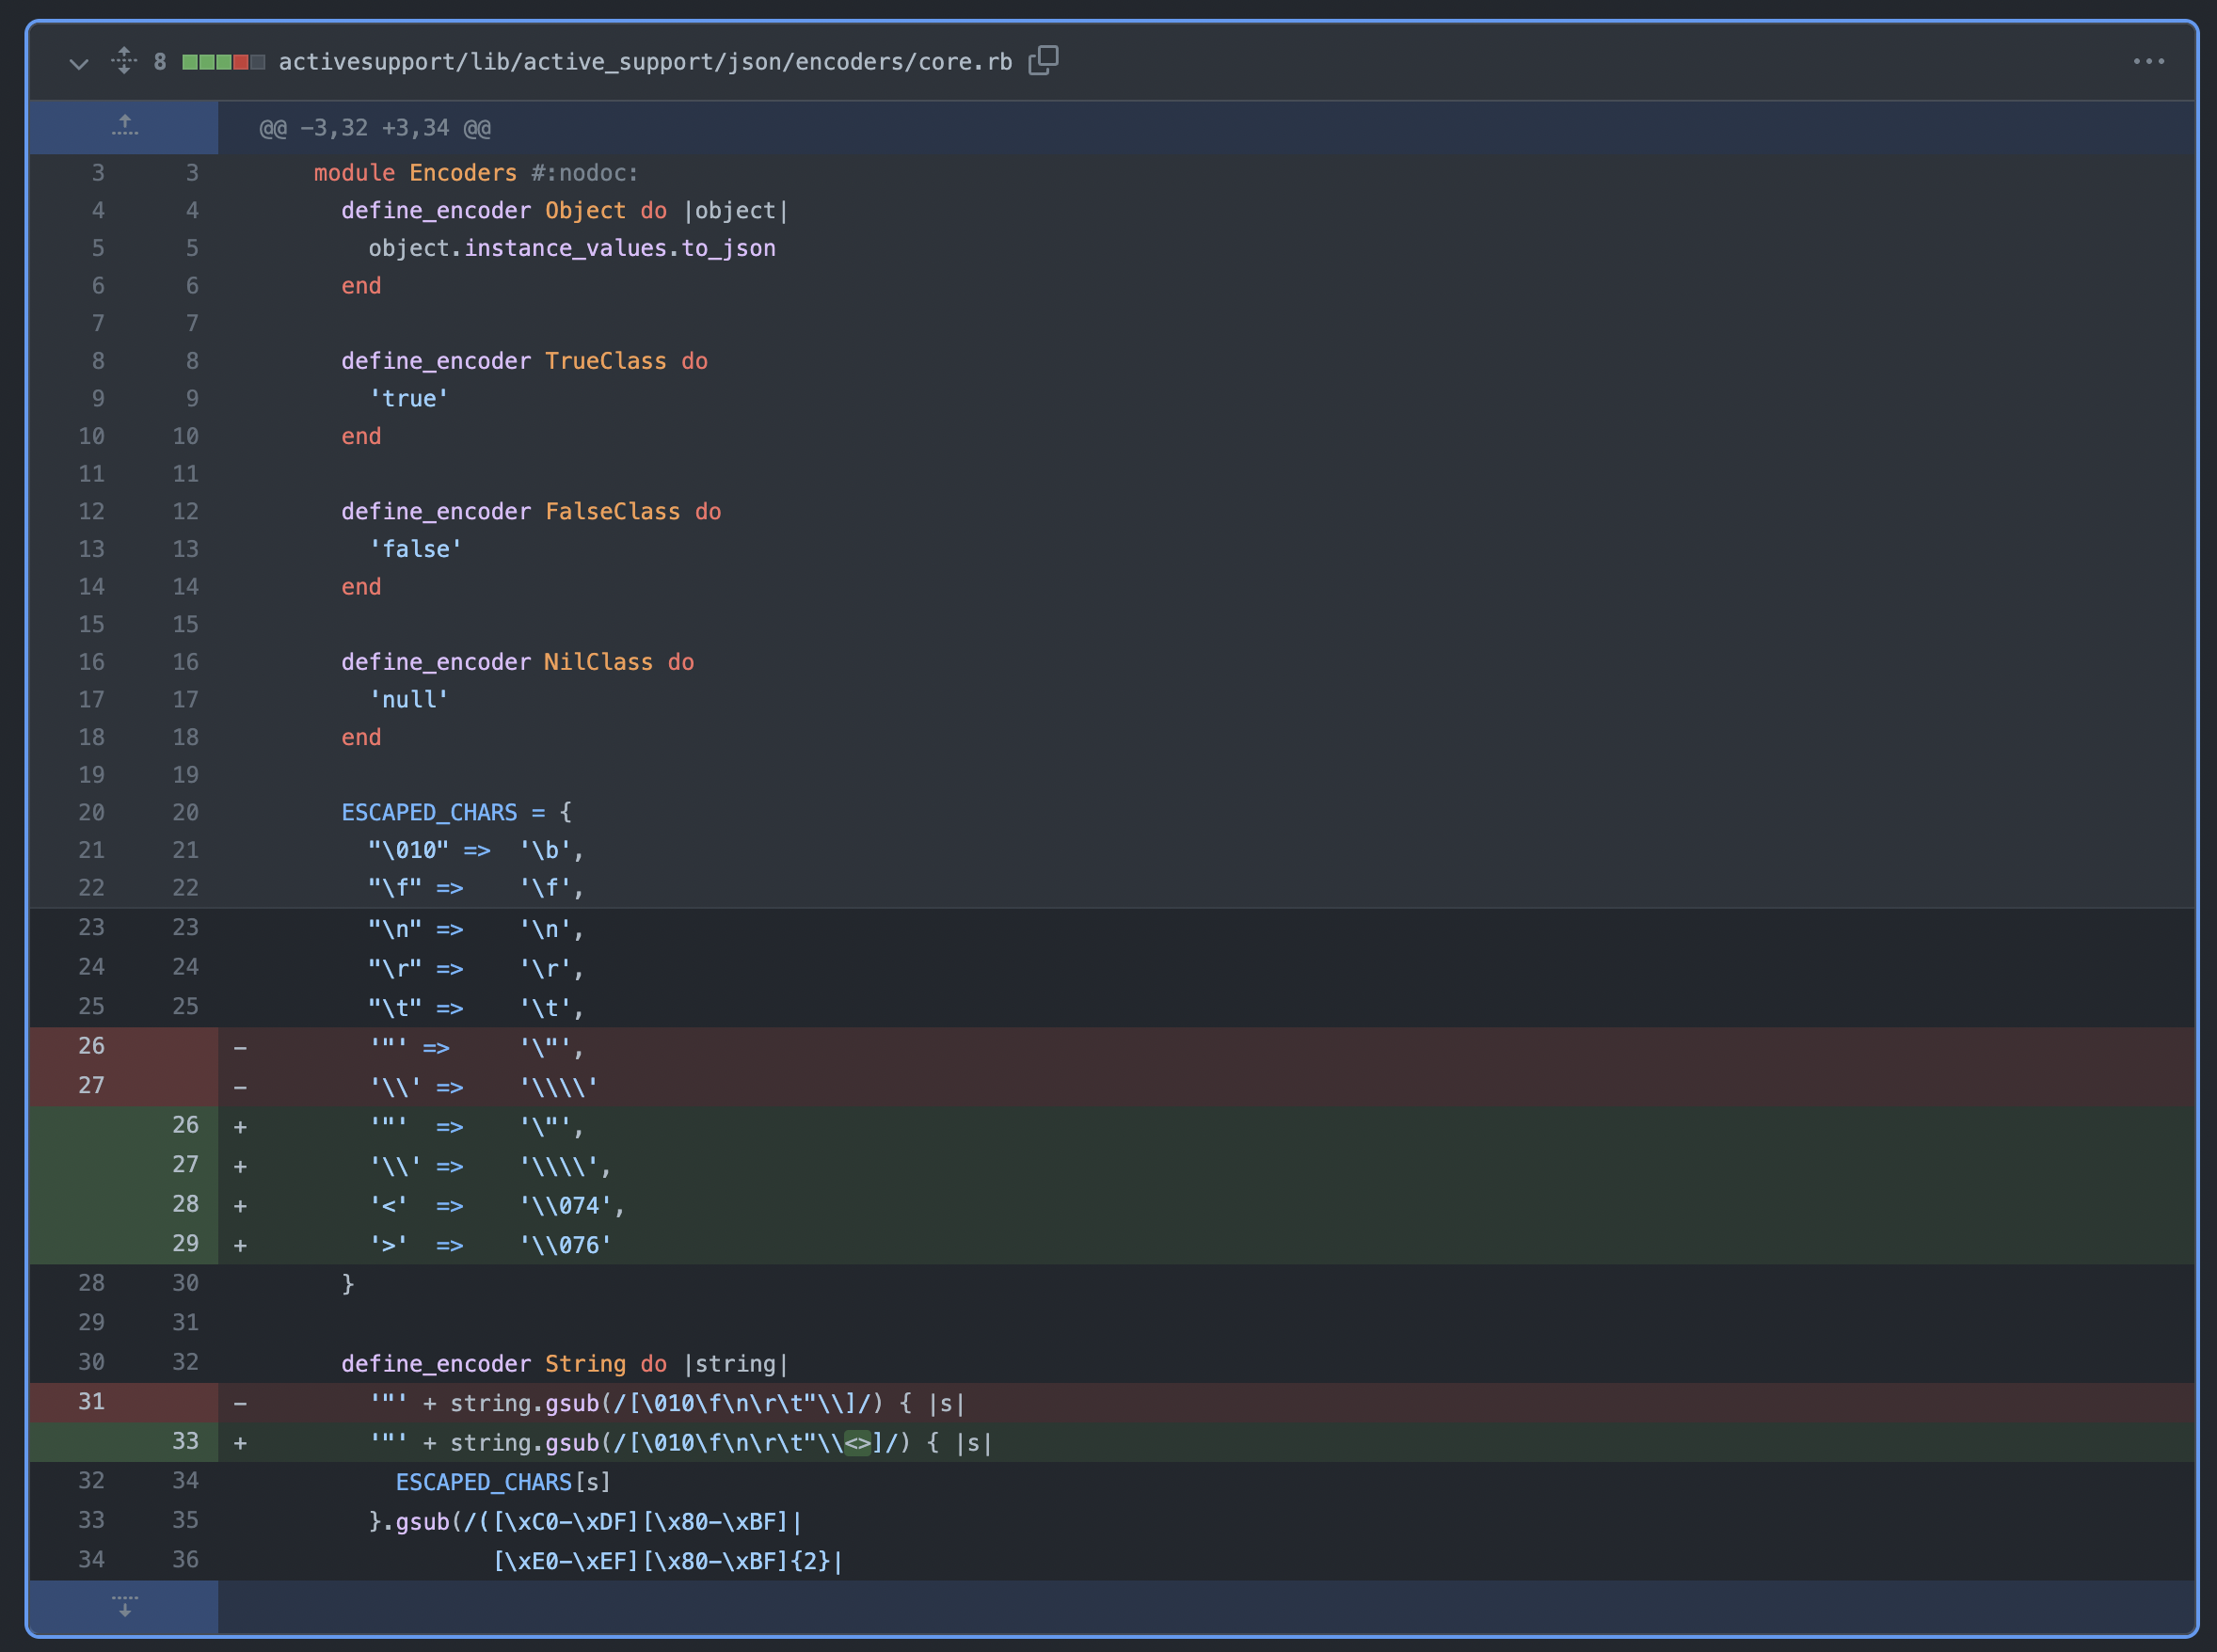Copy the core.rb file path

(1043, 61)
